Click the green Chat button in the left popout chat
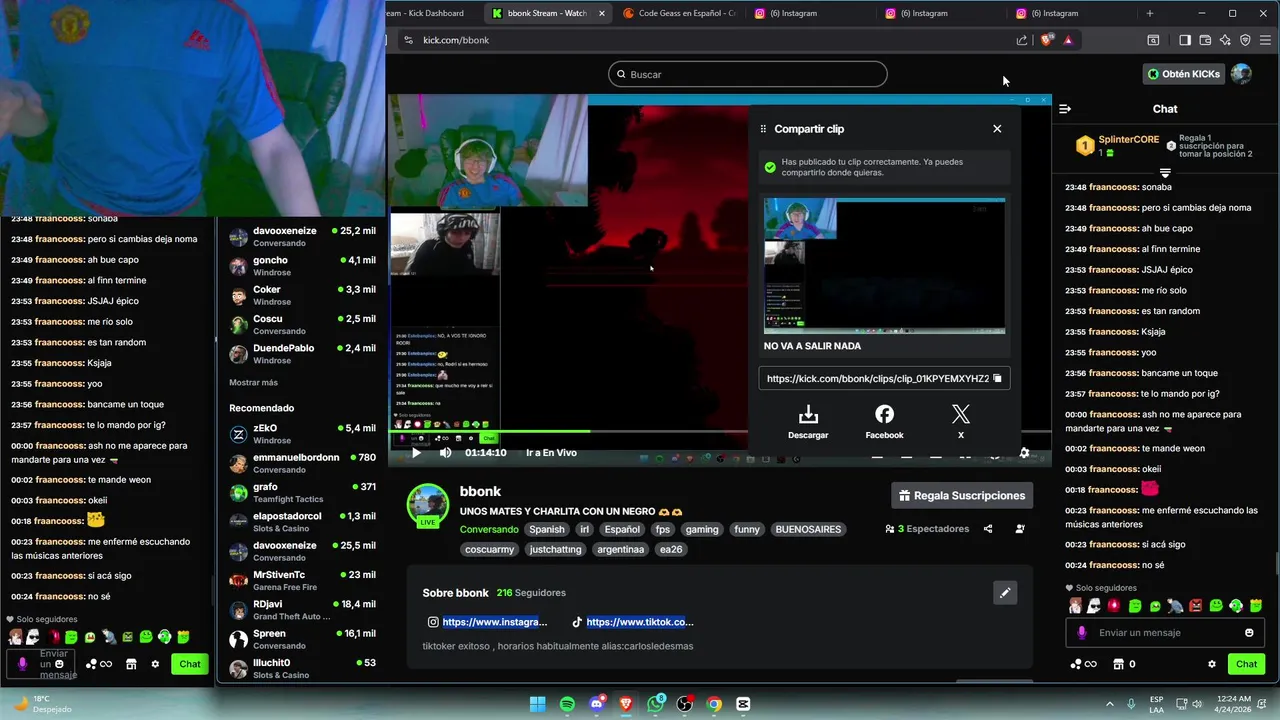The height and width of the screenshot is (720, 1280). point(190,664)
